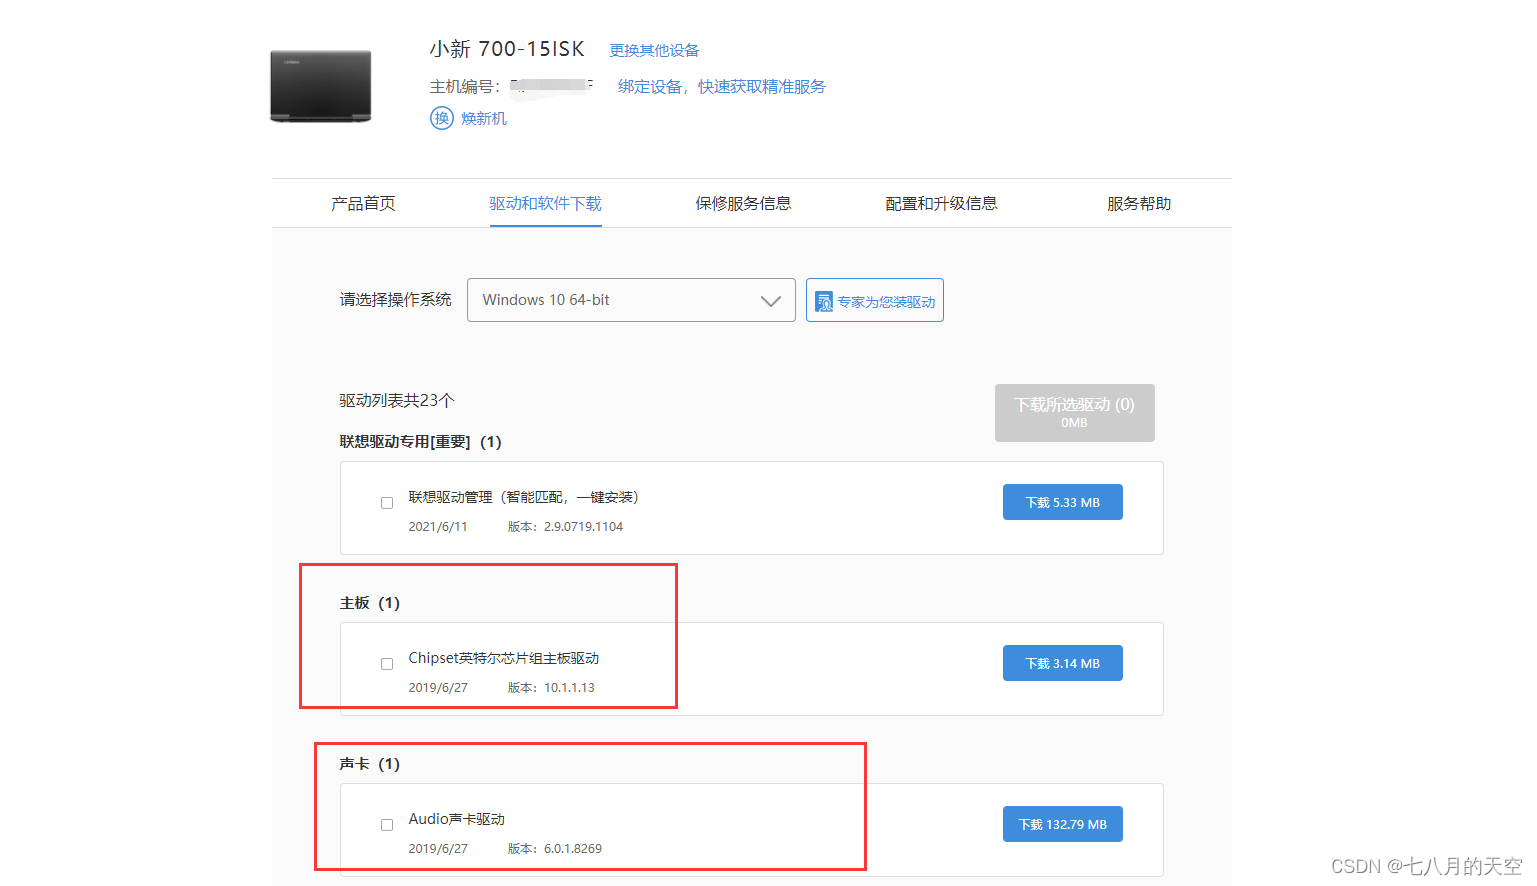Click the laptop product thumbnail image

pos(321,86)
